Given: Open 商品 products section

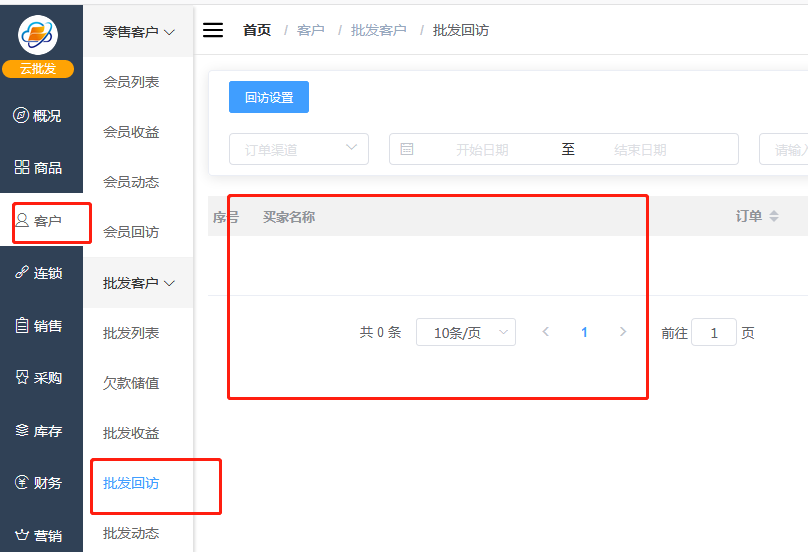Looking at the screenshot, I should pyautogui.click(x=38, y=168).
